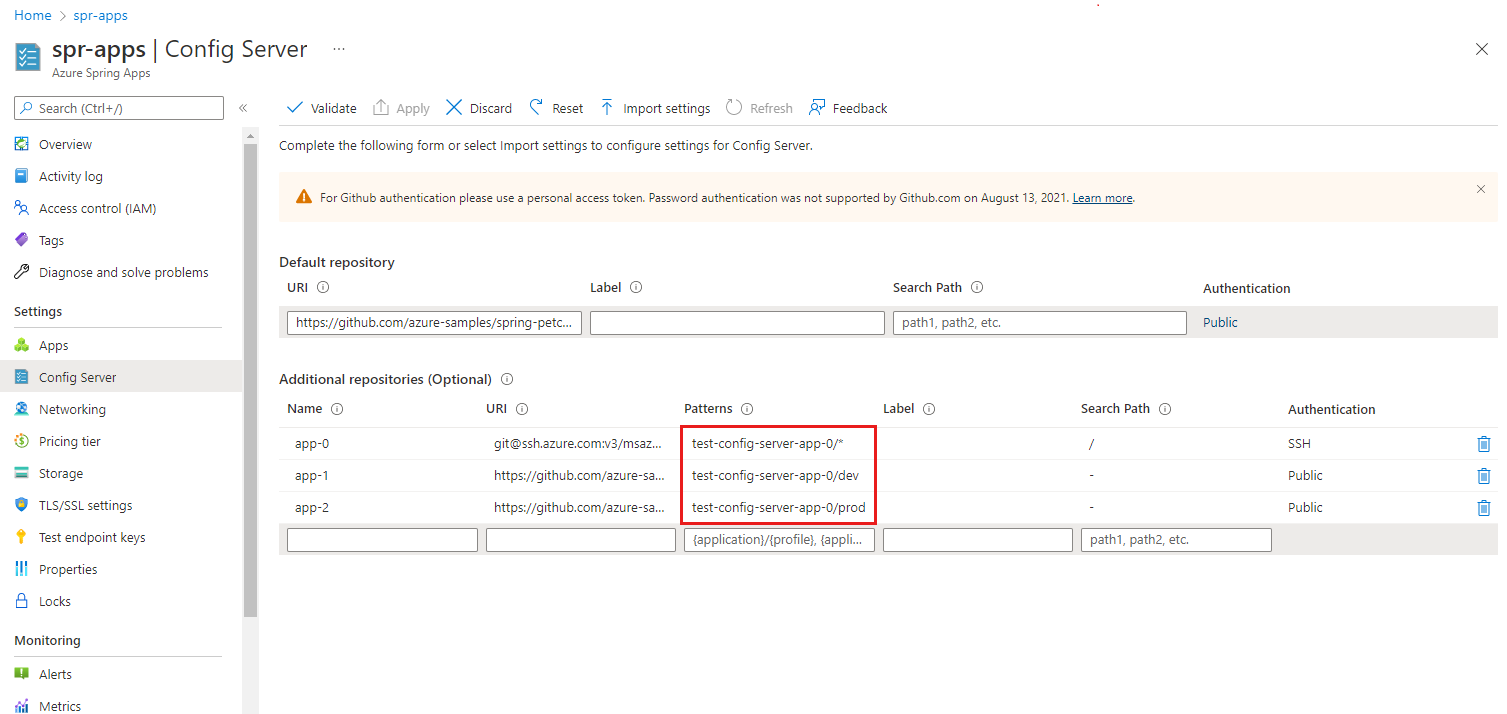Click the sidebar vertical scrollbar

tap(250, 380)
